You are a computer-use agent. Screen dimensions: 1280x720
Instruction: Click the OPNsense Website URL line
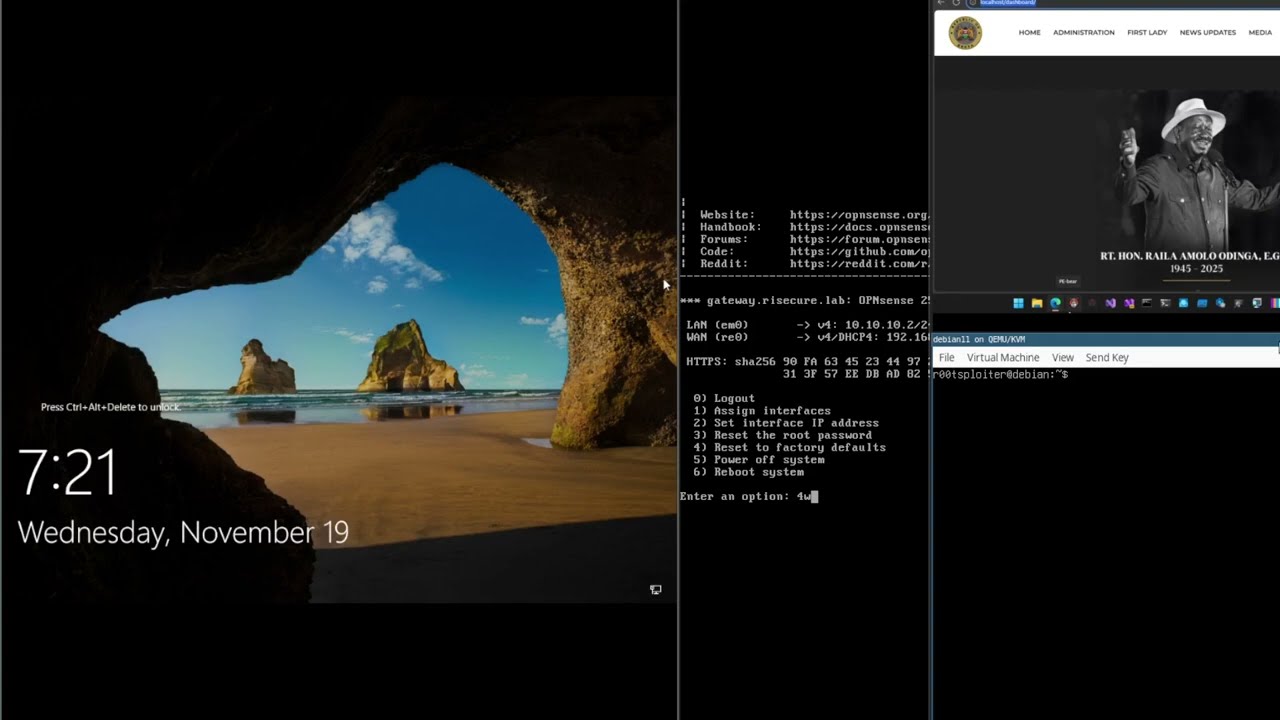[814, 215]
